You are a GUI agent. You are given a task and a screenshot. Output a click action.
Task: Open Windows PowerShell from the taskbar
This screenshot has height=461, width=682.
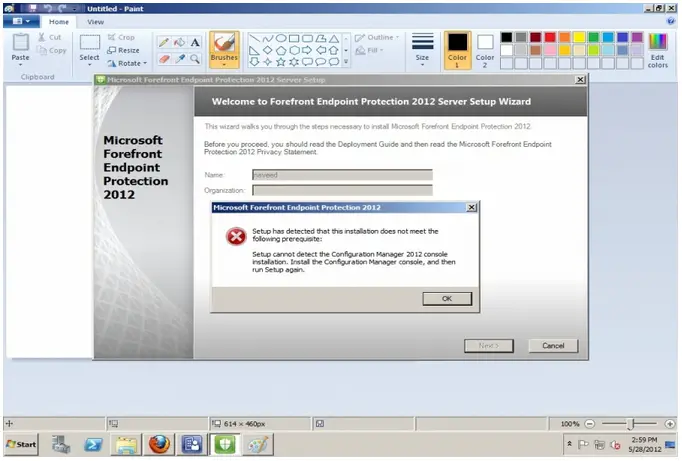94,444
